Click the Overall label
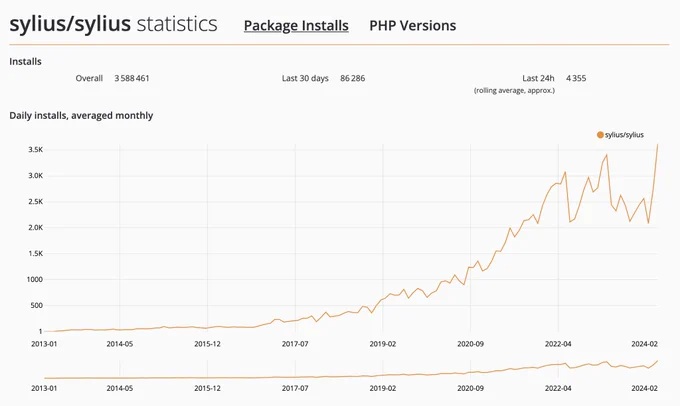 pos(89,79)
